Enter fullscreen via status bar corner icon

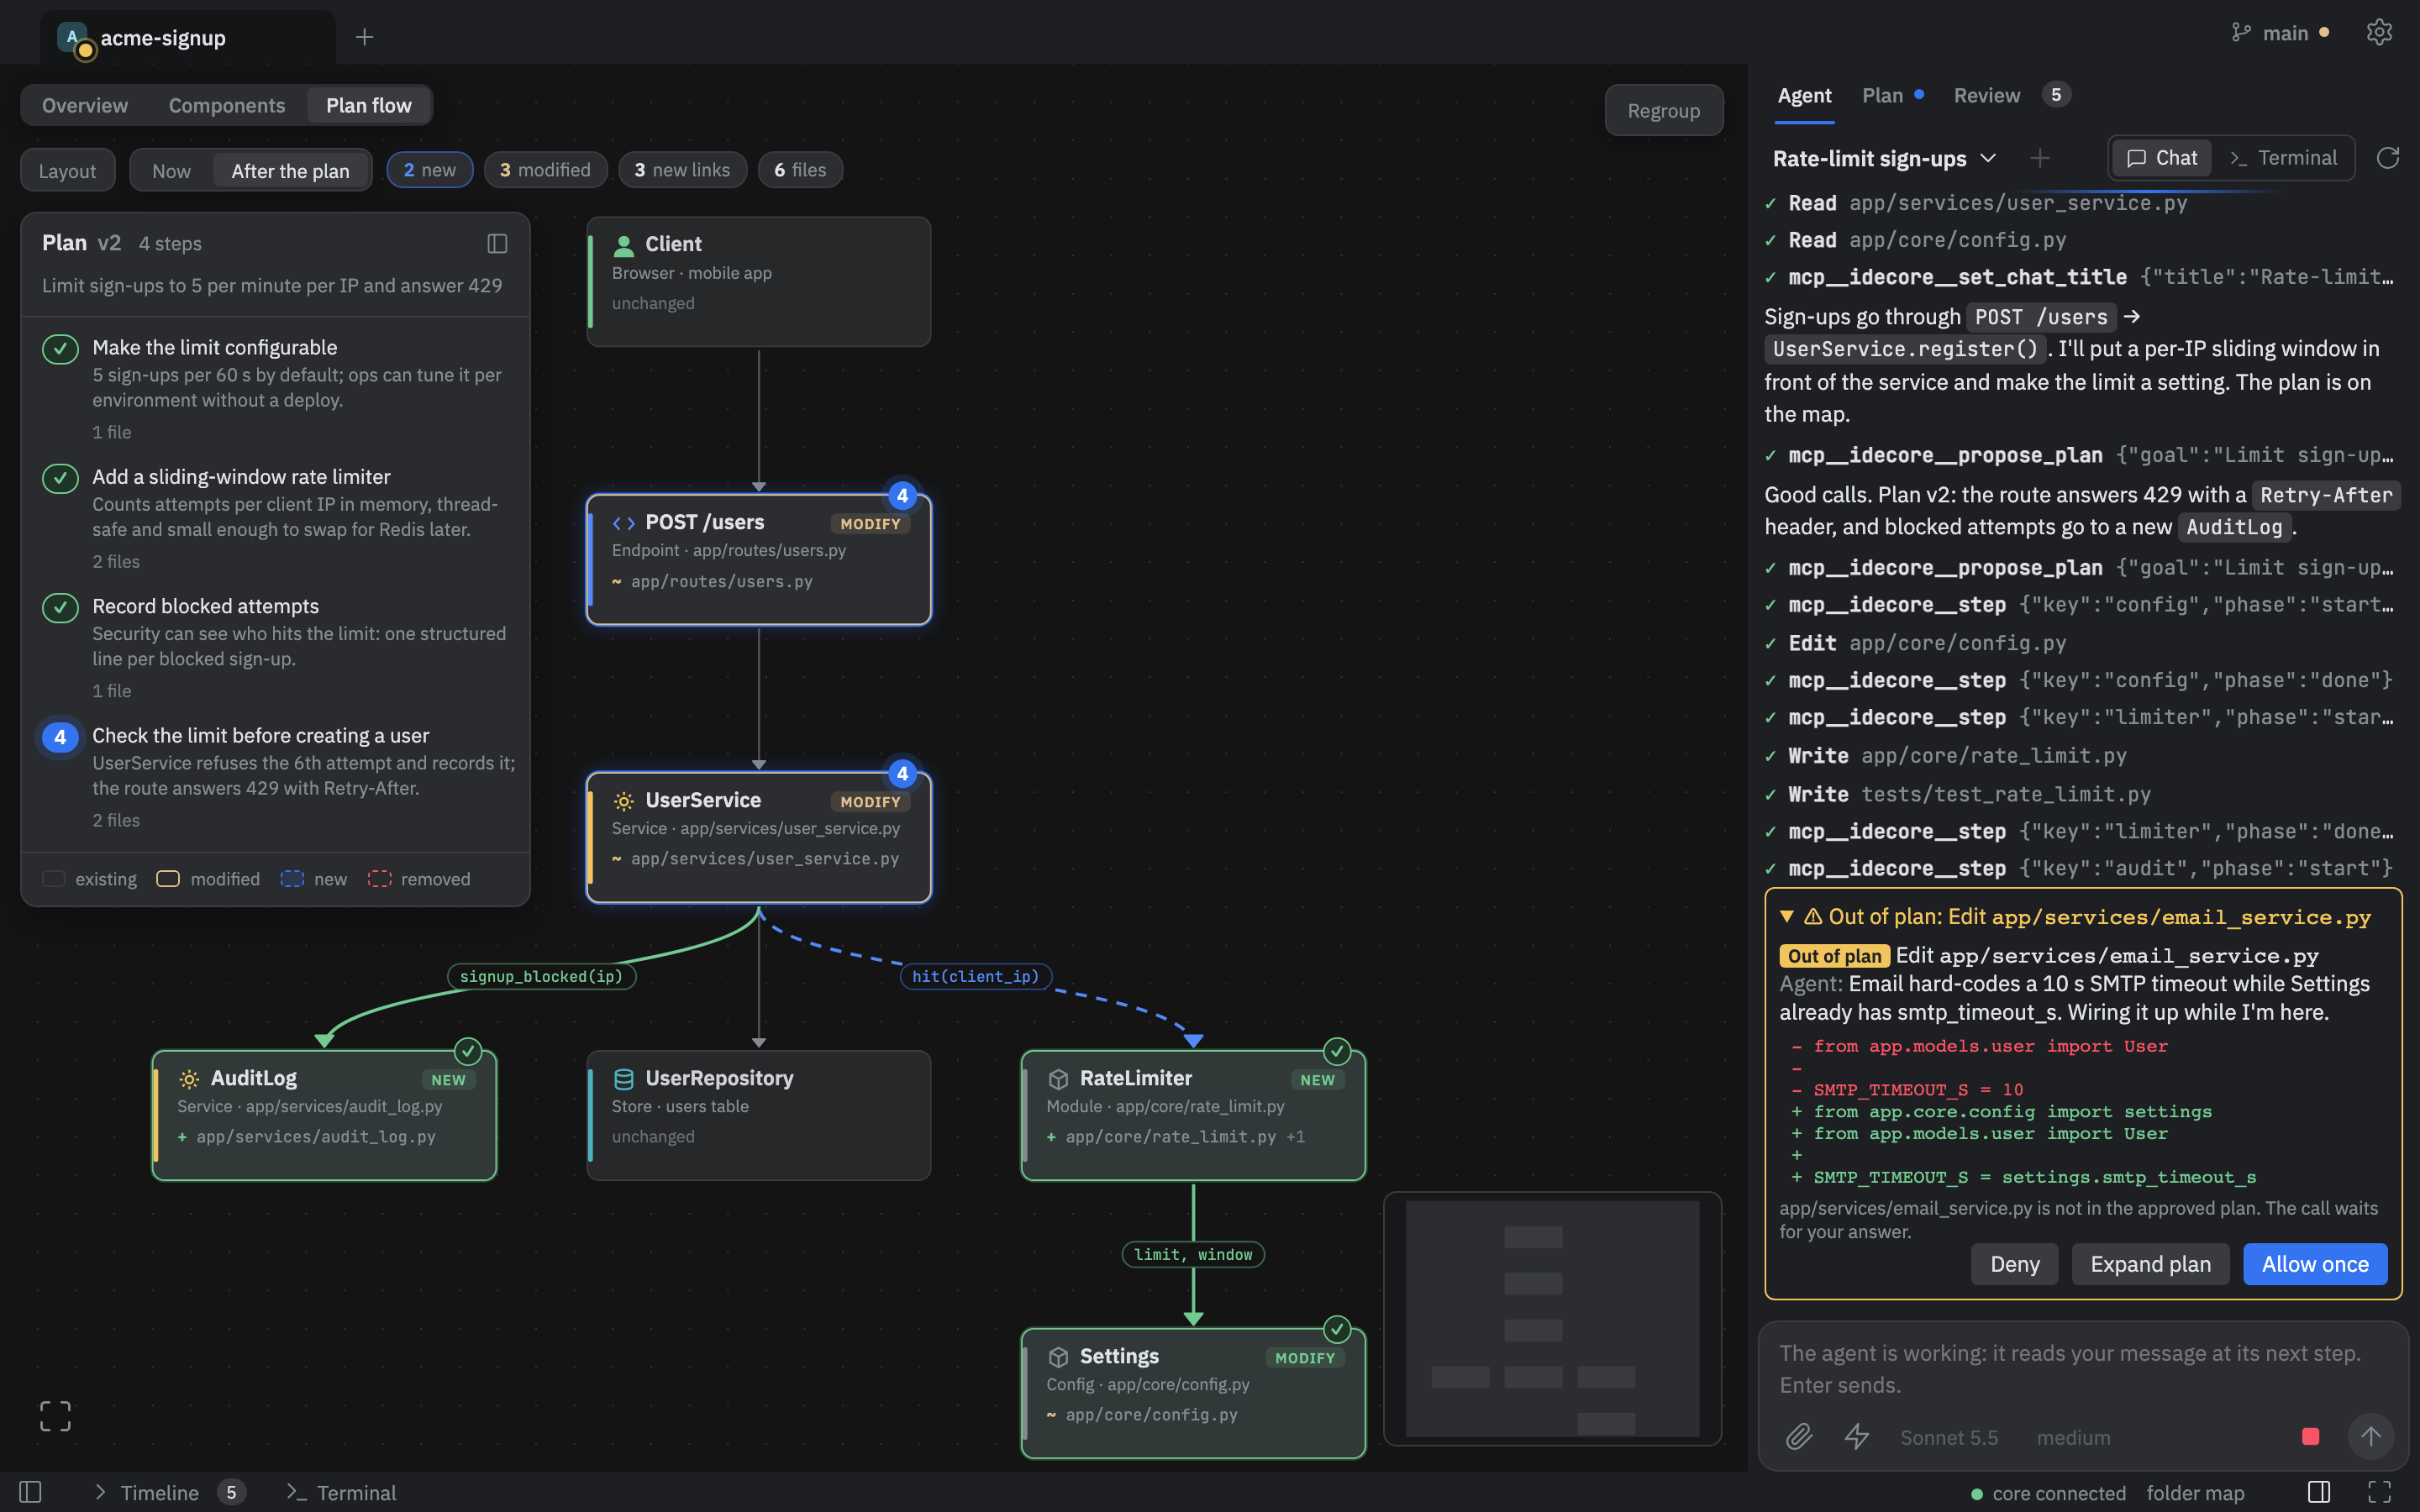pos(2380,1492)
